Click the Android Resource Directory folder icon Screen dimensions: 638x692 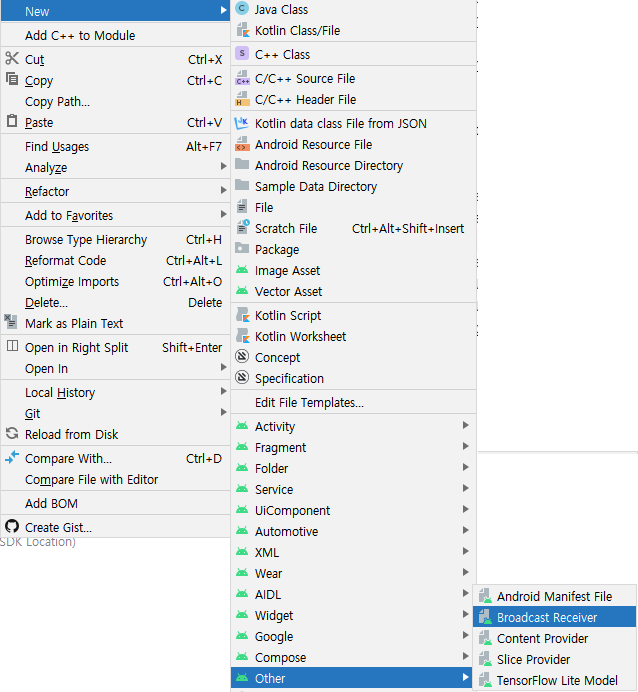242,164
